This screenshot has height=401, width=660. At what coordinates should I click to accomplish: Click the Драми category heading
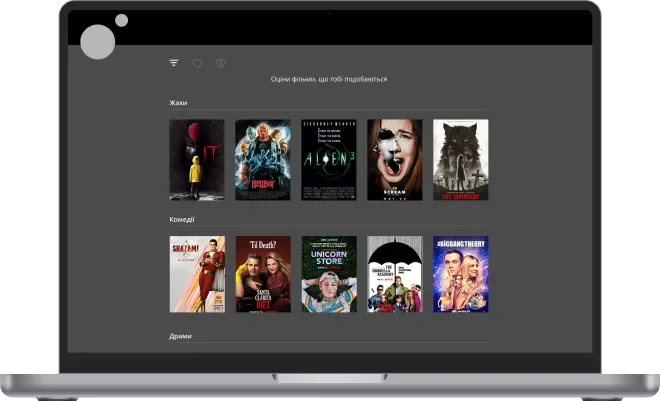click(x=180, y=336)
